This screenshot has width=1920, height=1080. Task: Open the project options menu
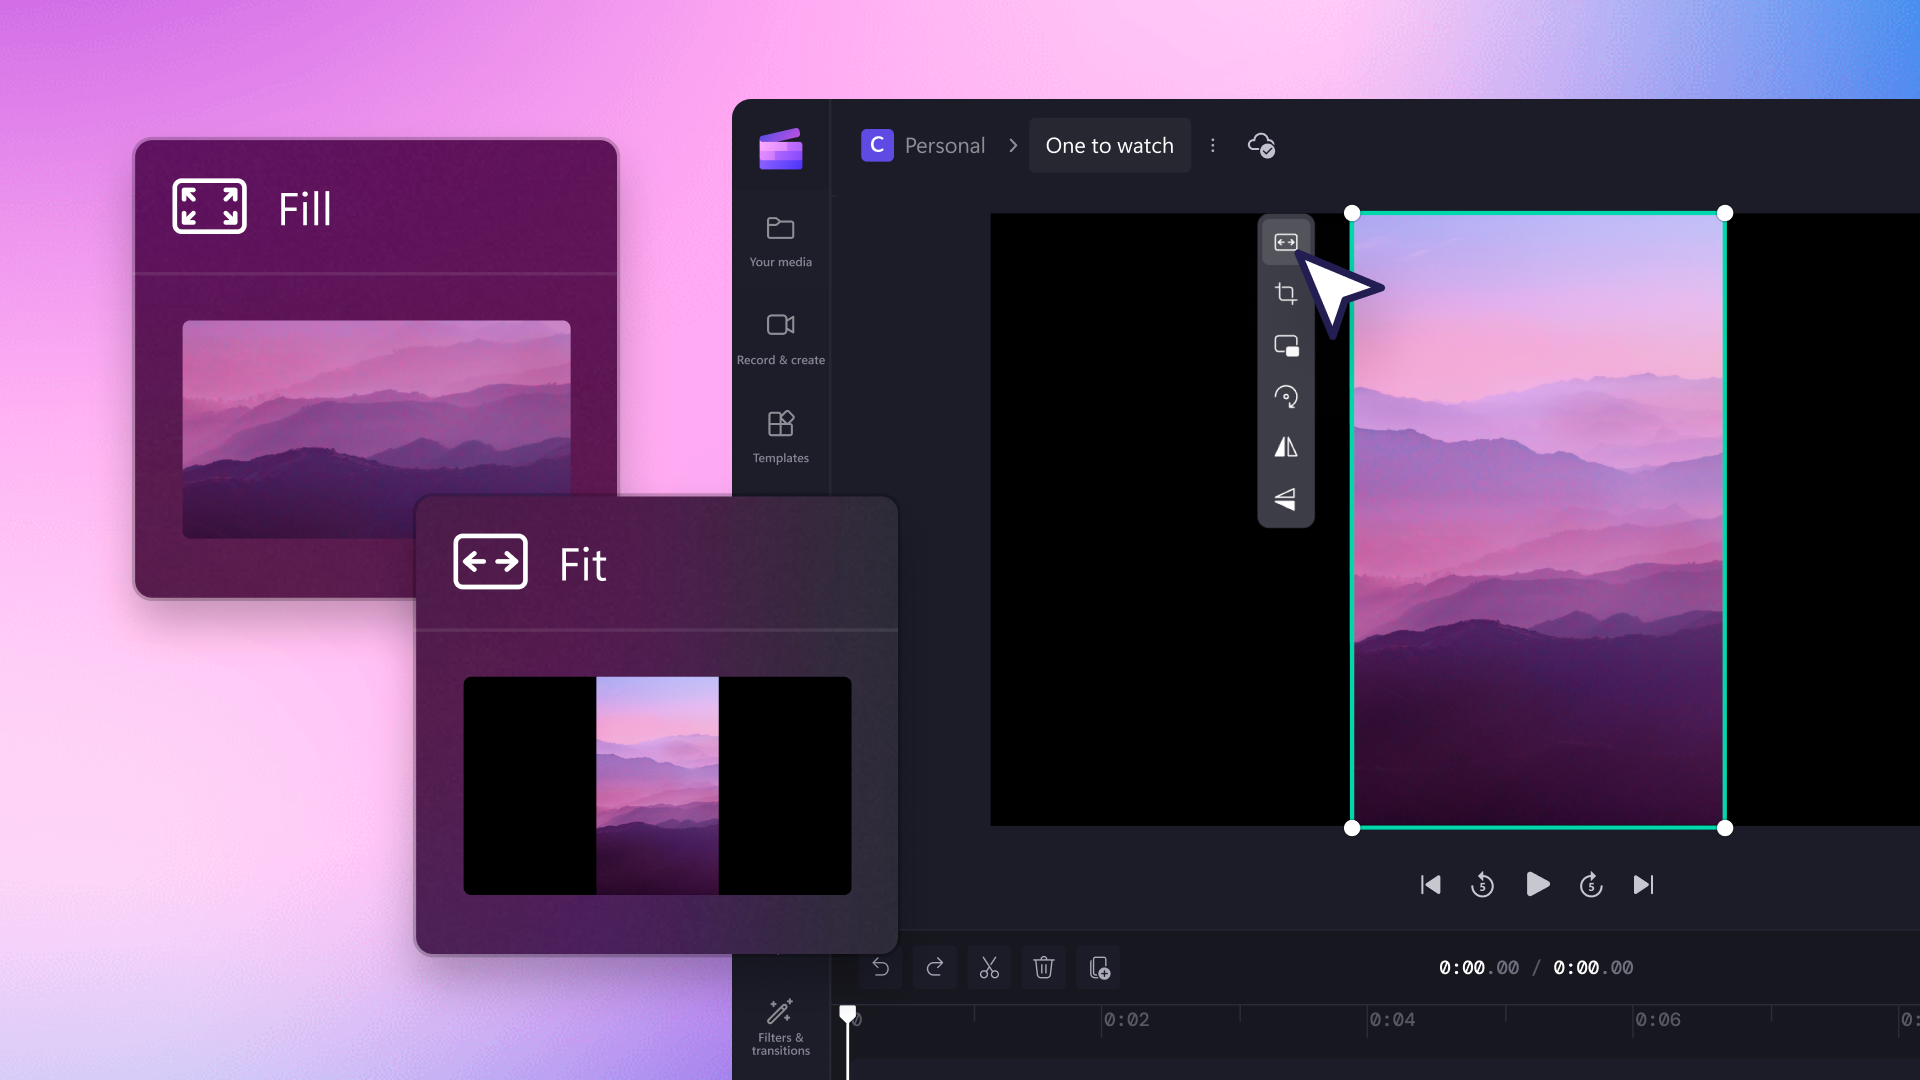(x=1212, y=145)
